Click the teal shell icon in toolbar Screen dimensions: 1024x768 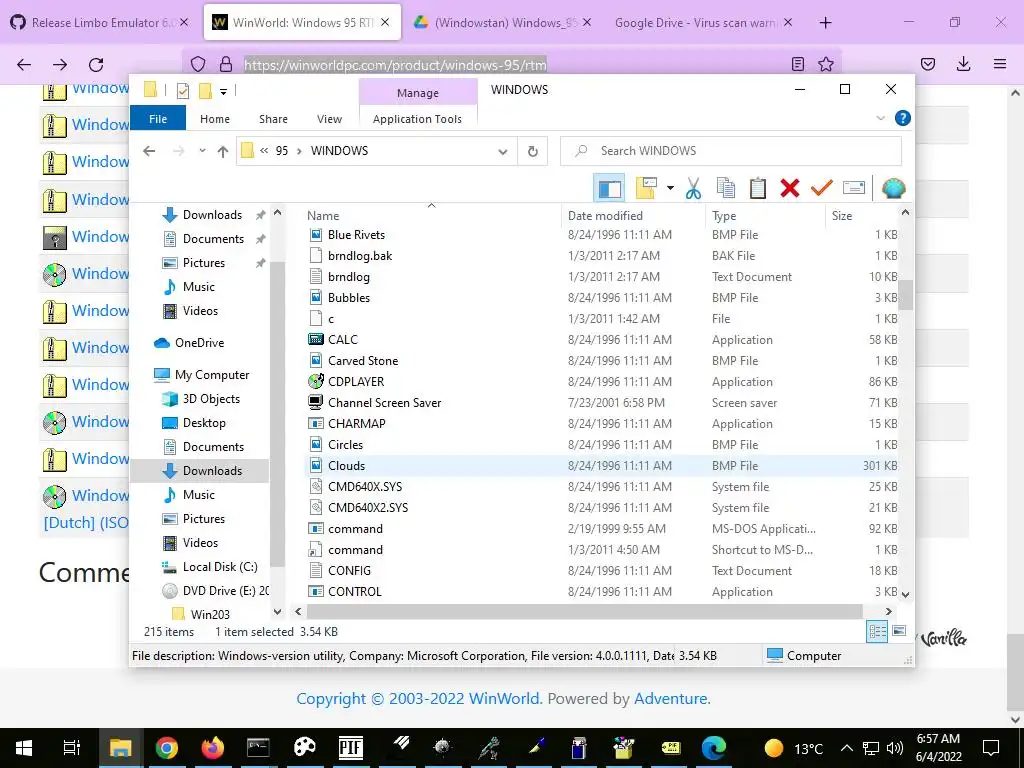point(893,189)
